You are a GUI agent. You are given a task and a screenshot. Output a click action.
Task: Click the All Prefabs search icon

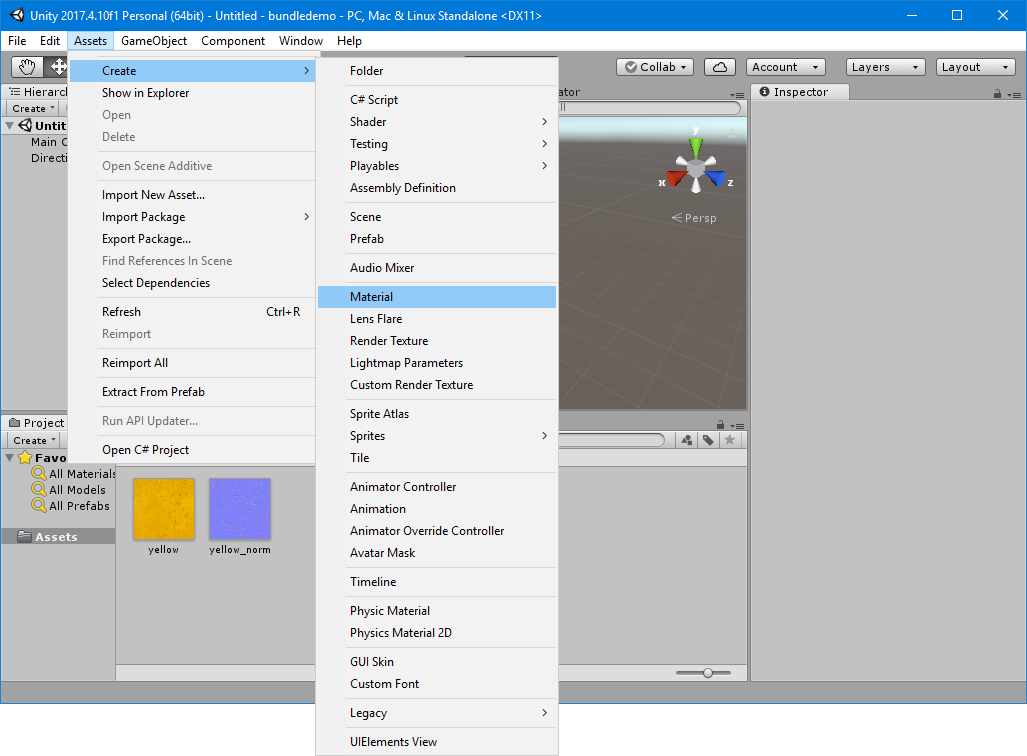39,505
